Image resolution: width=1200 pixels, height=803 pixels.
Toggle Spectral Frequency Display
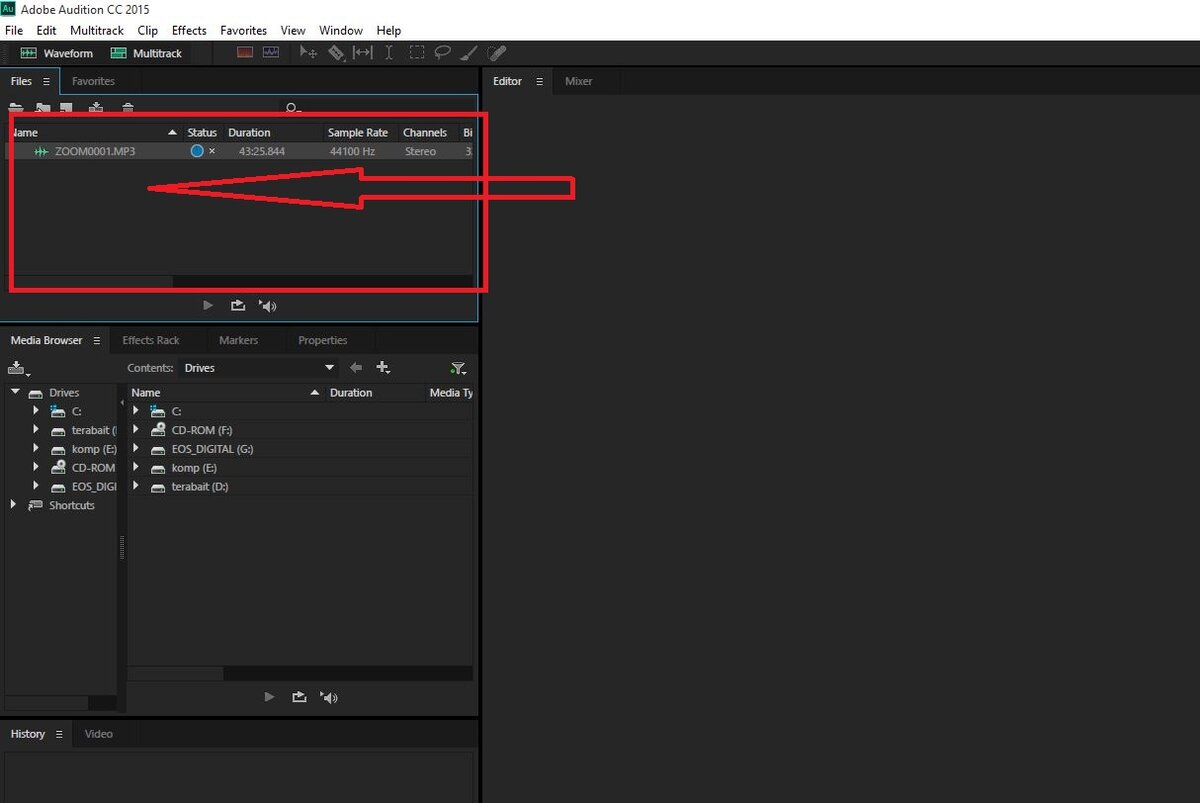(245, 53)
